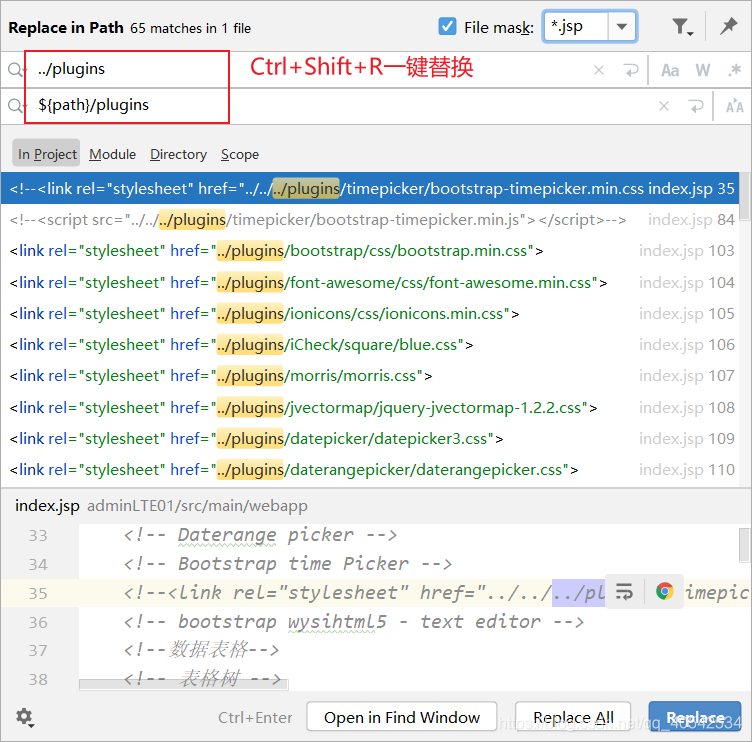752x742 pixels.
Task: Click line number 35 in preview gutter
Action: [38, 593]
